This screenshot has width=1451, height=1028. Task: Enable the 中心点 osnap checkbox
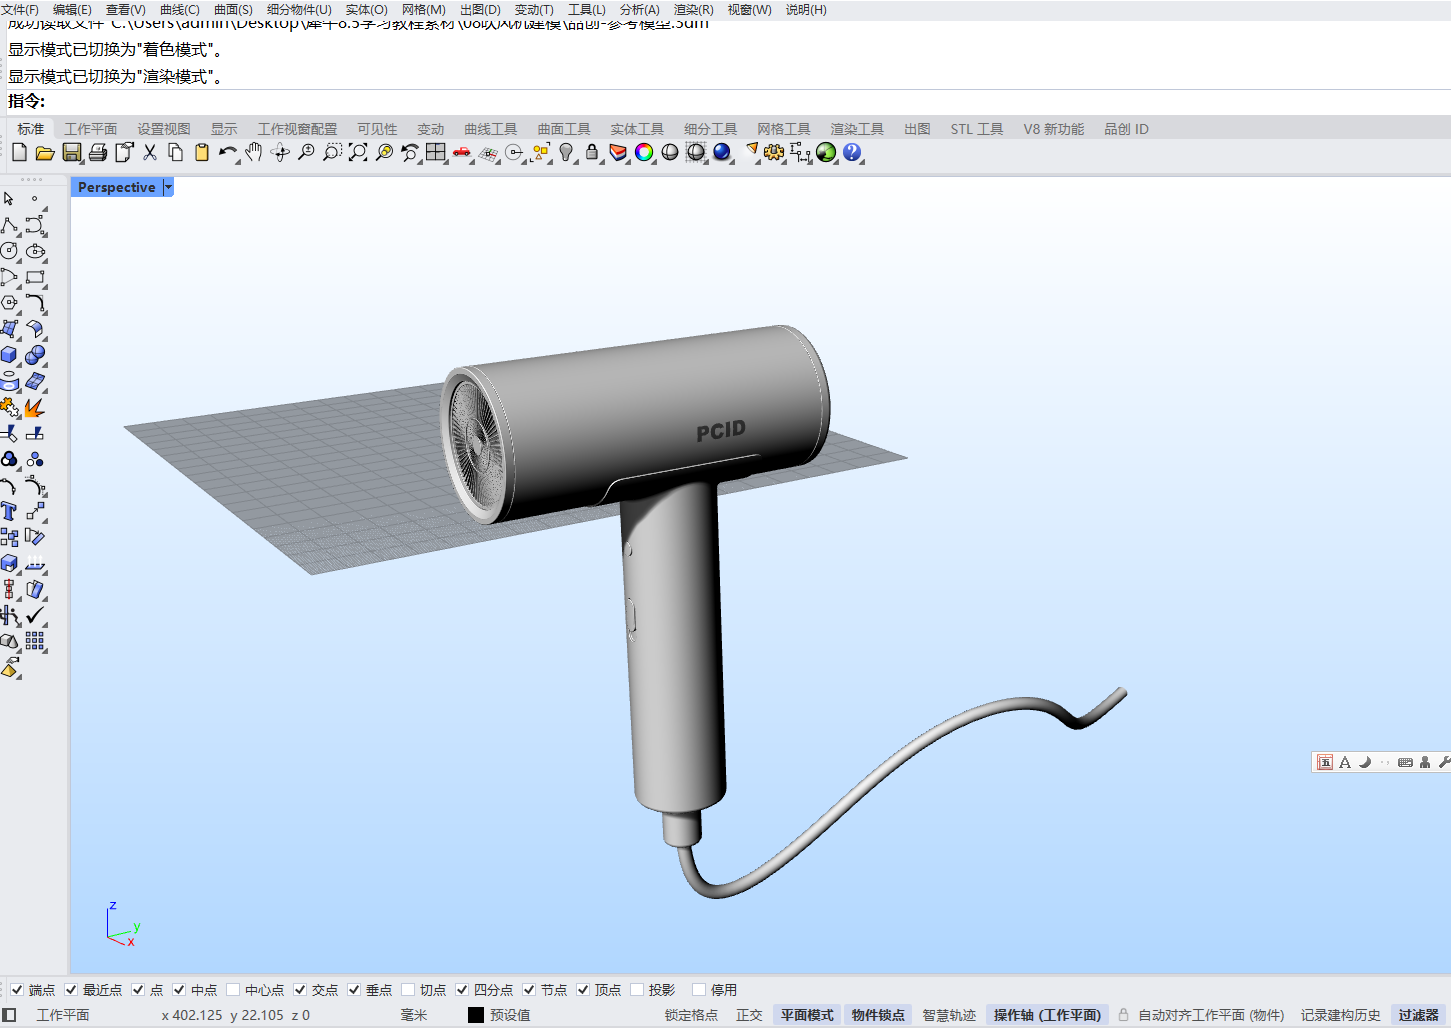pos(233,990)
